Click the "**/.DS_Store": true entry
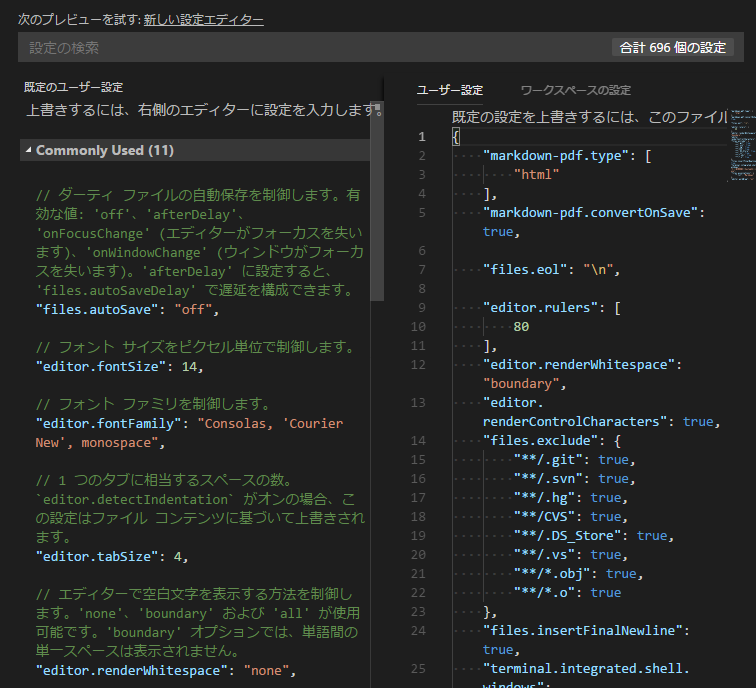 594,536
